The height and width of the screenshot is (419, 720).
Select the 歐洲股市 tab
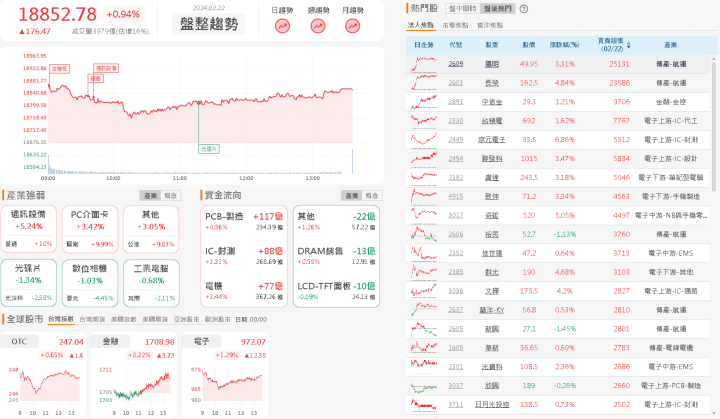(218, 319)
